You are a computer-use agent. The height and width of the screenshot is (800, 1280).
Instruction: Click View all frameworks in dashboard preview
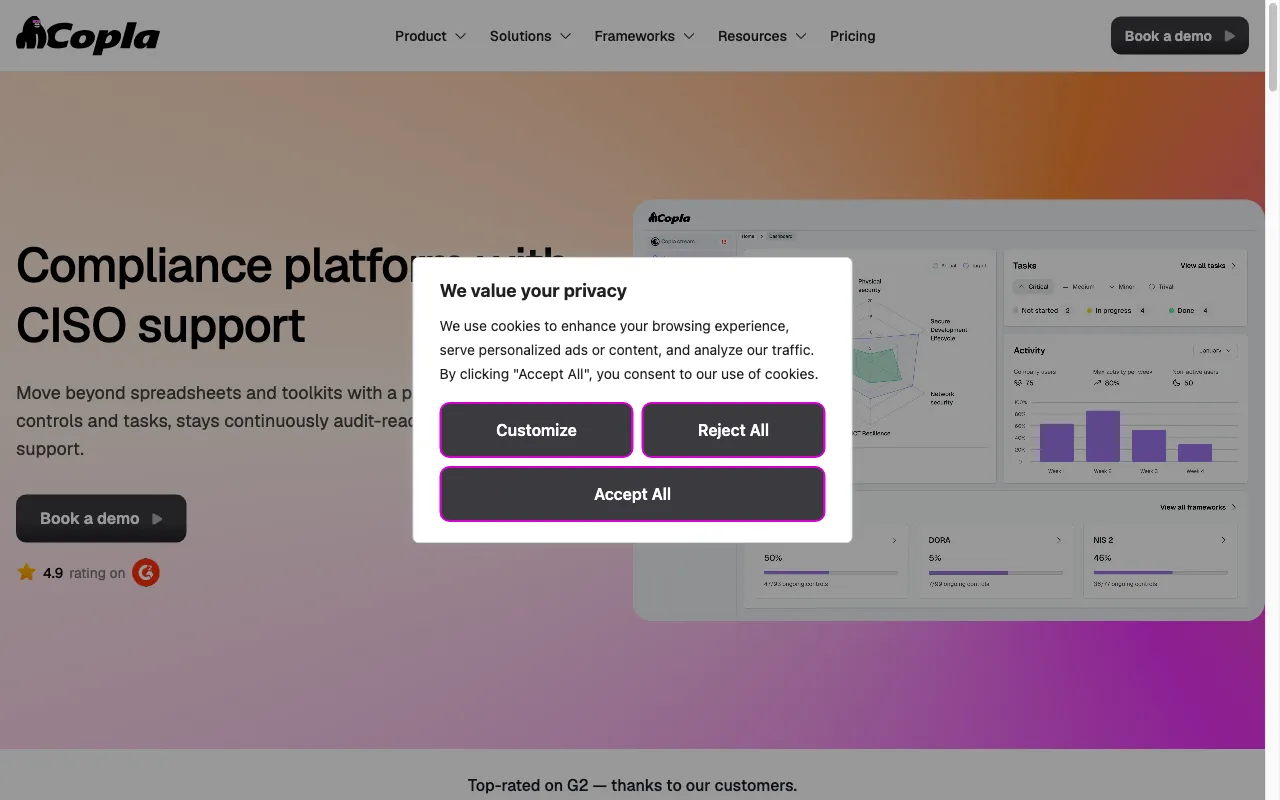(x=1198, y=508)
